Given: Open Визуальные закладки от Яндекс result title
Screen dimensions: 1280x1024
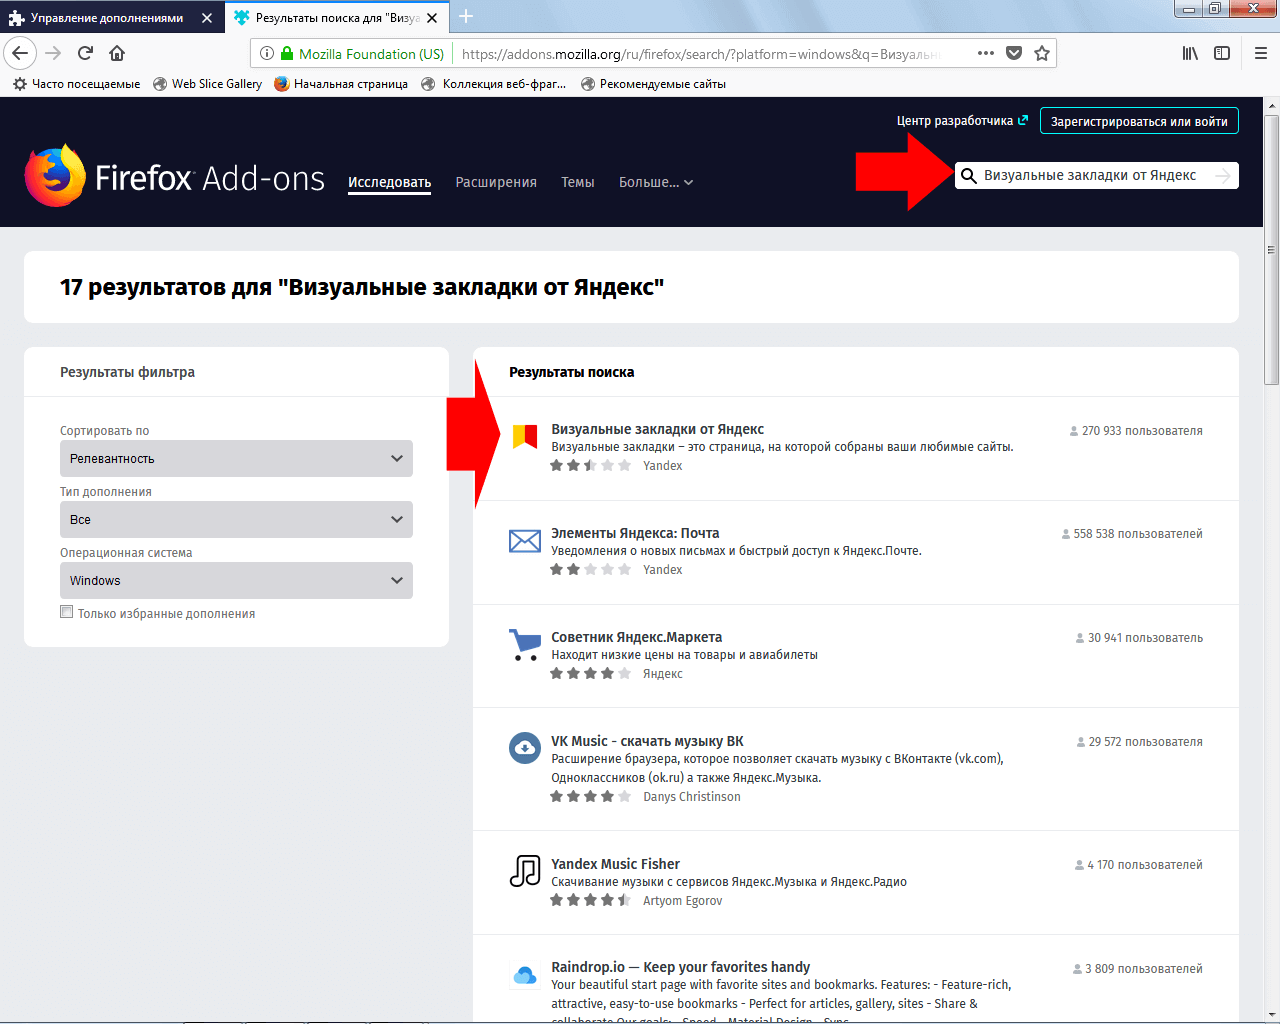Looking at the screenshot, I should coord(657,429).
